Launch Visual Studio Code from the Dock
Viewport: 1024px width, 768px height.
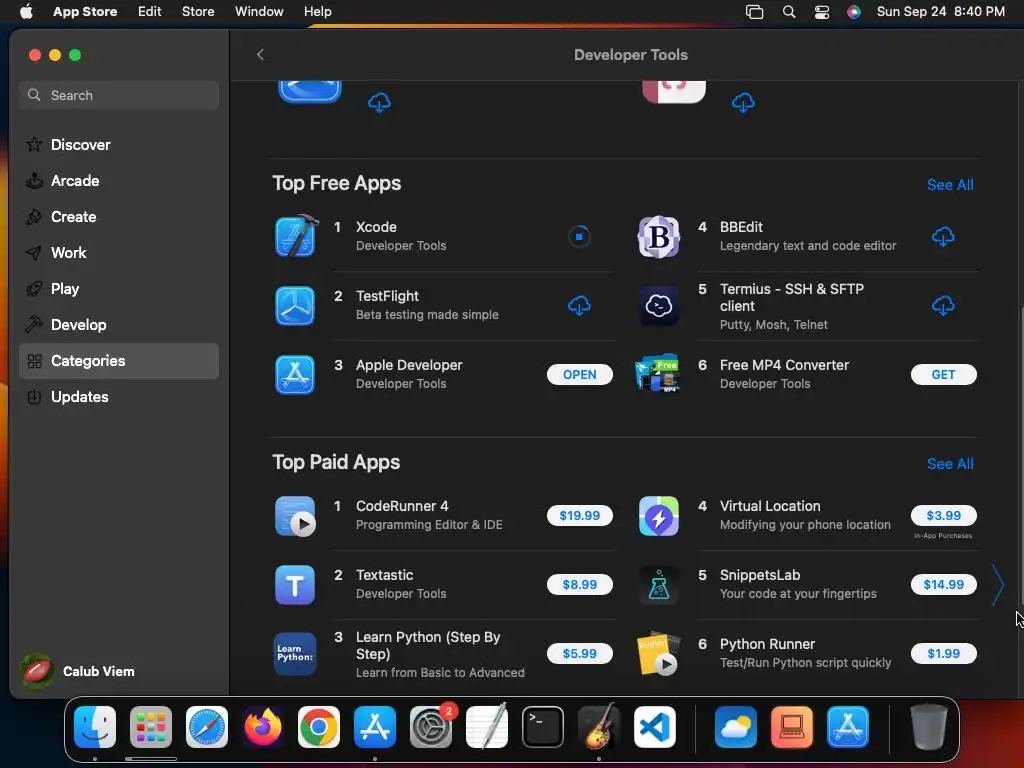655,727
